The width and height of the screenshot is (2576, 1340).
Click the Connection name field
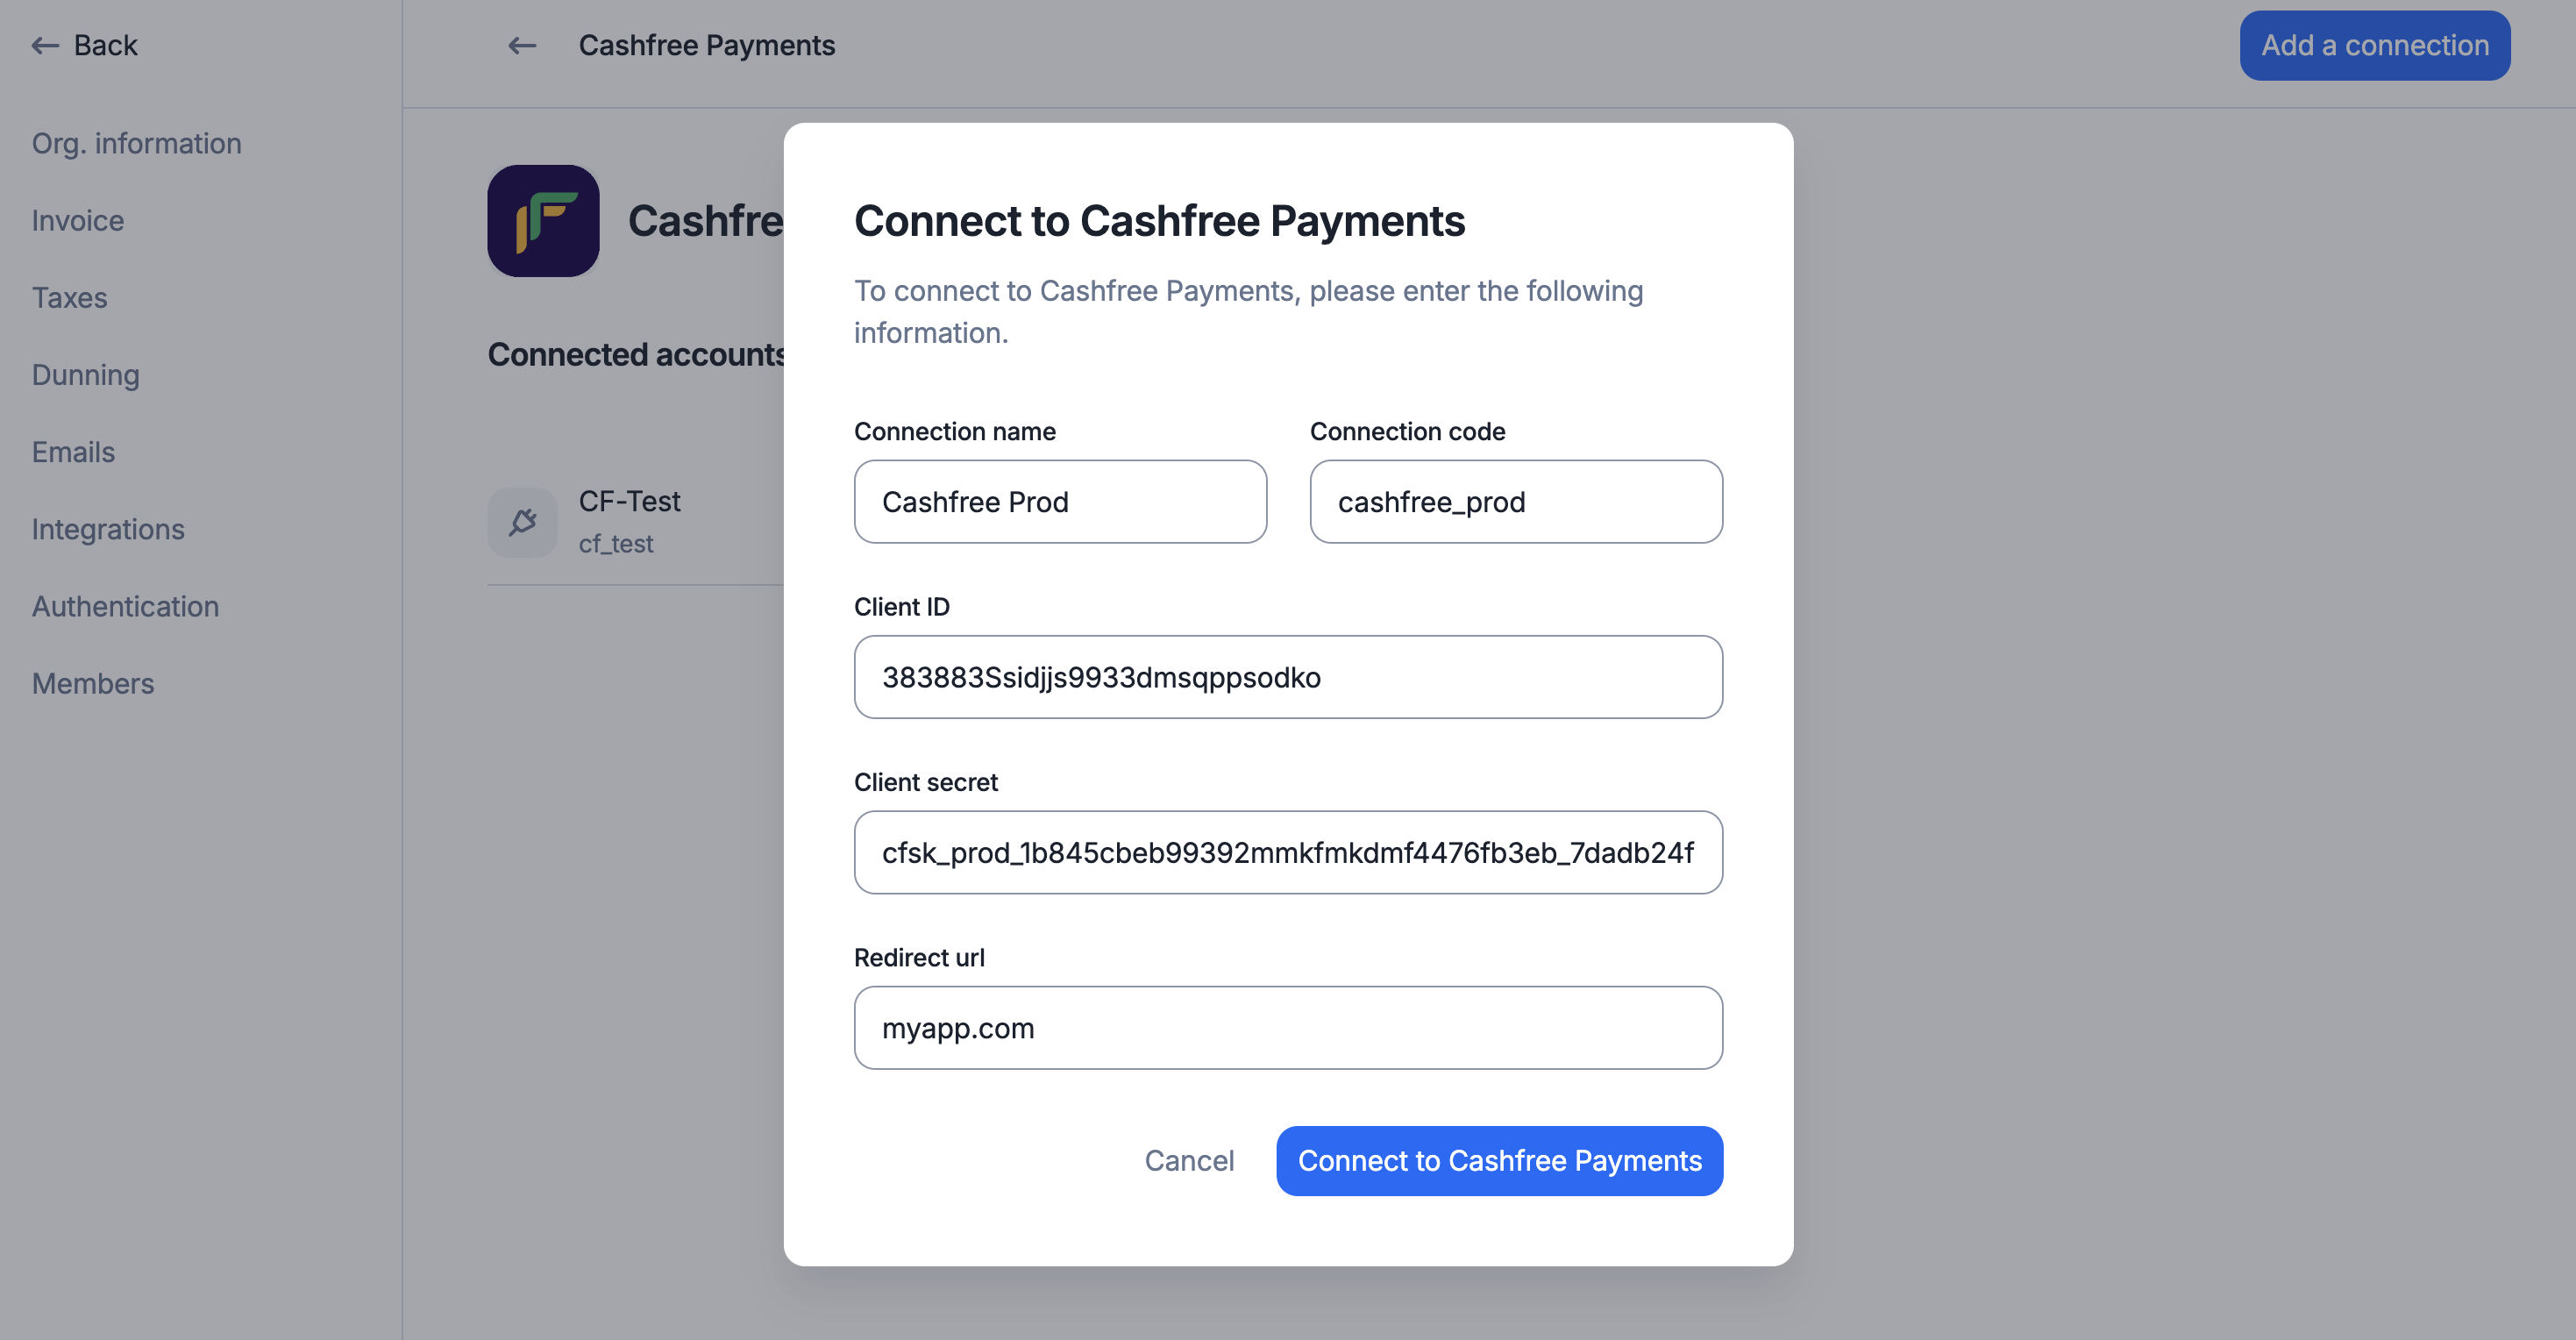click(x=1060, y=501)
